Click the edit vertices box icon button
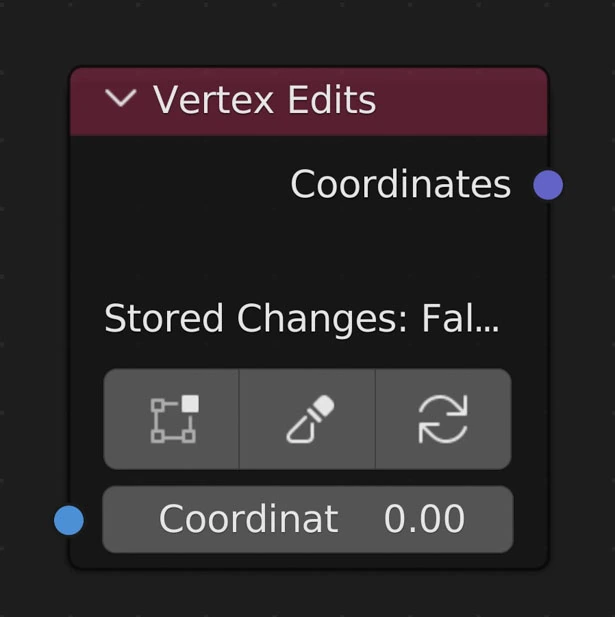Screen dimensions: 615x617 coord(173,419)
